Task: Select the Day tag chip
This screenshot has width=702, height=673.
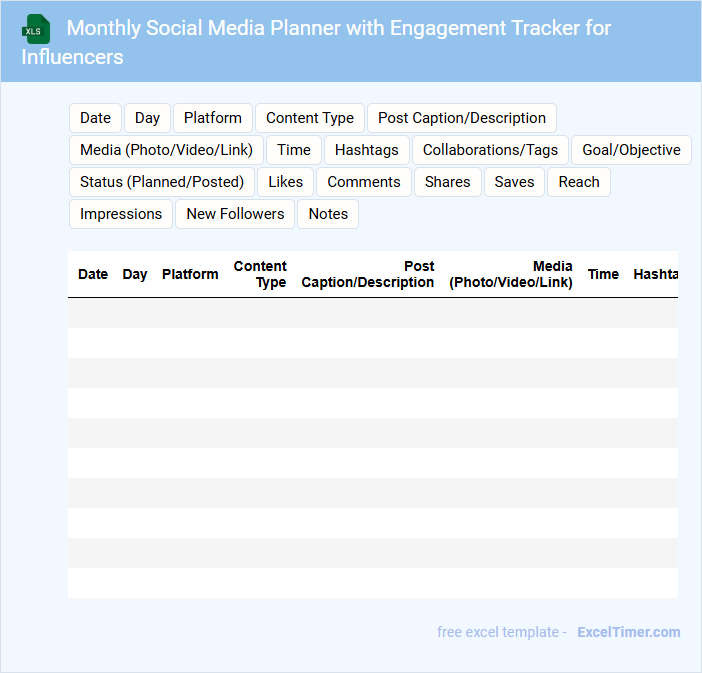Action: [147, 118]
